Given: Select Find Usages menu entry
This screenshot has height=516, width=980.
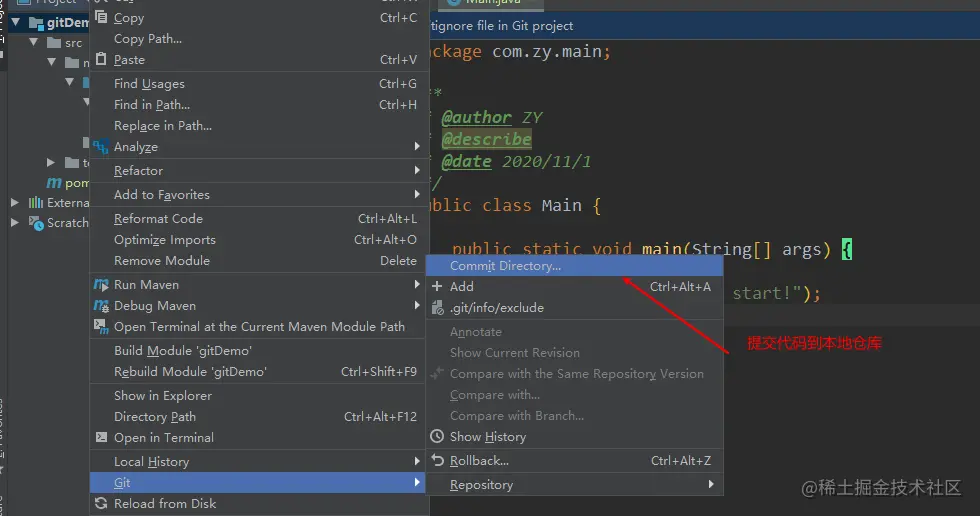Looking at the screenshot, I should (258, 84).
